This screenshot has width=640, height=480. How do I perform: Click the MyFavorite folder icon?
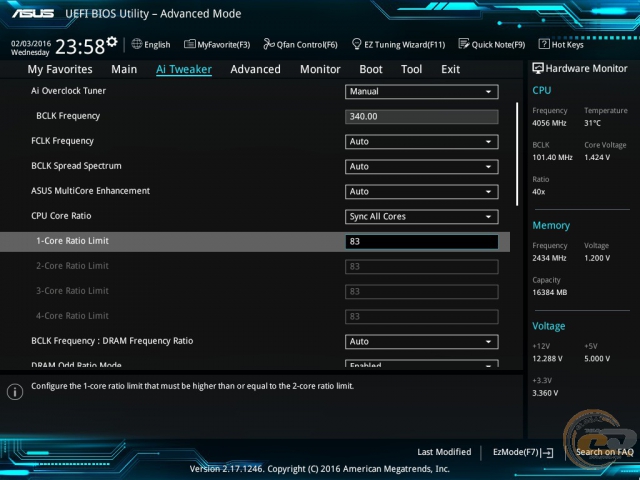click(x=189, y=44)
